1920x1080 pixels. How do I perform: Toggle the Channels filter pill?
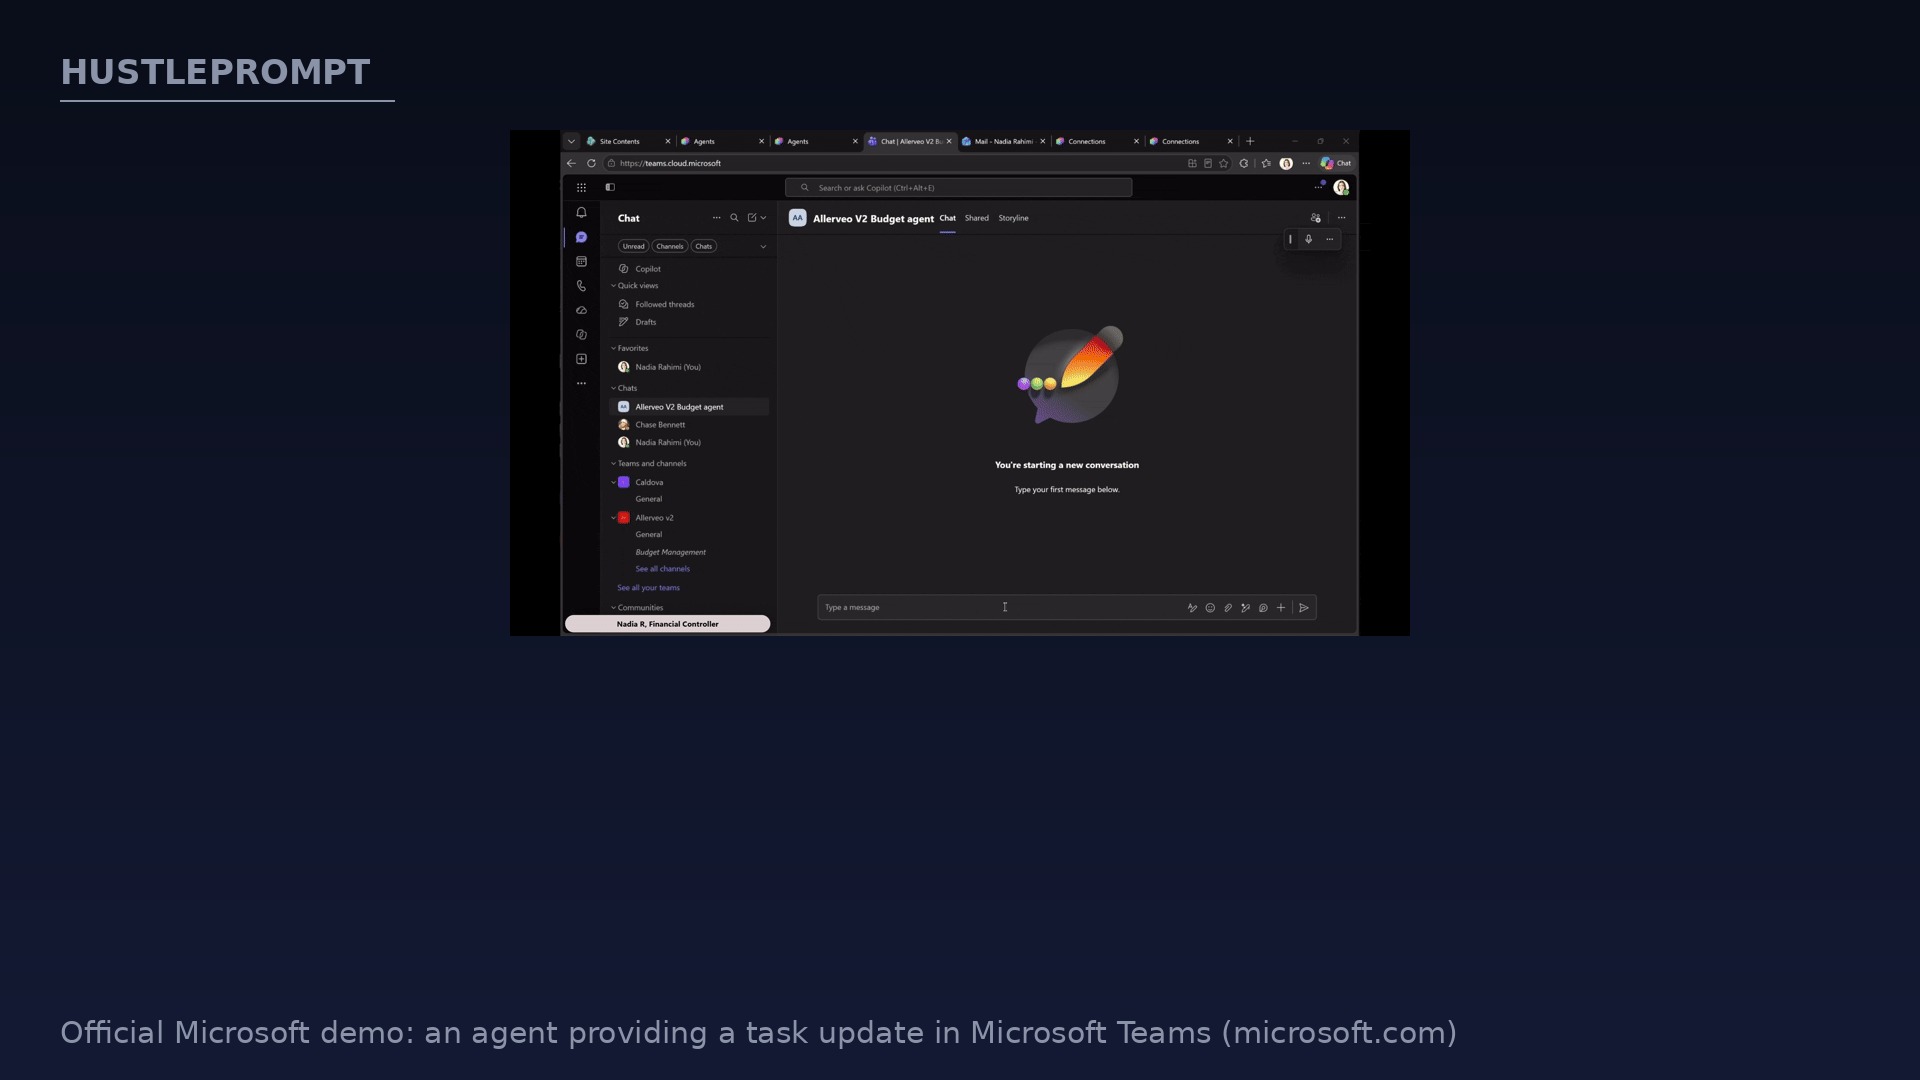pyautogui.click(x=670, y=246)
